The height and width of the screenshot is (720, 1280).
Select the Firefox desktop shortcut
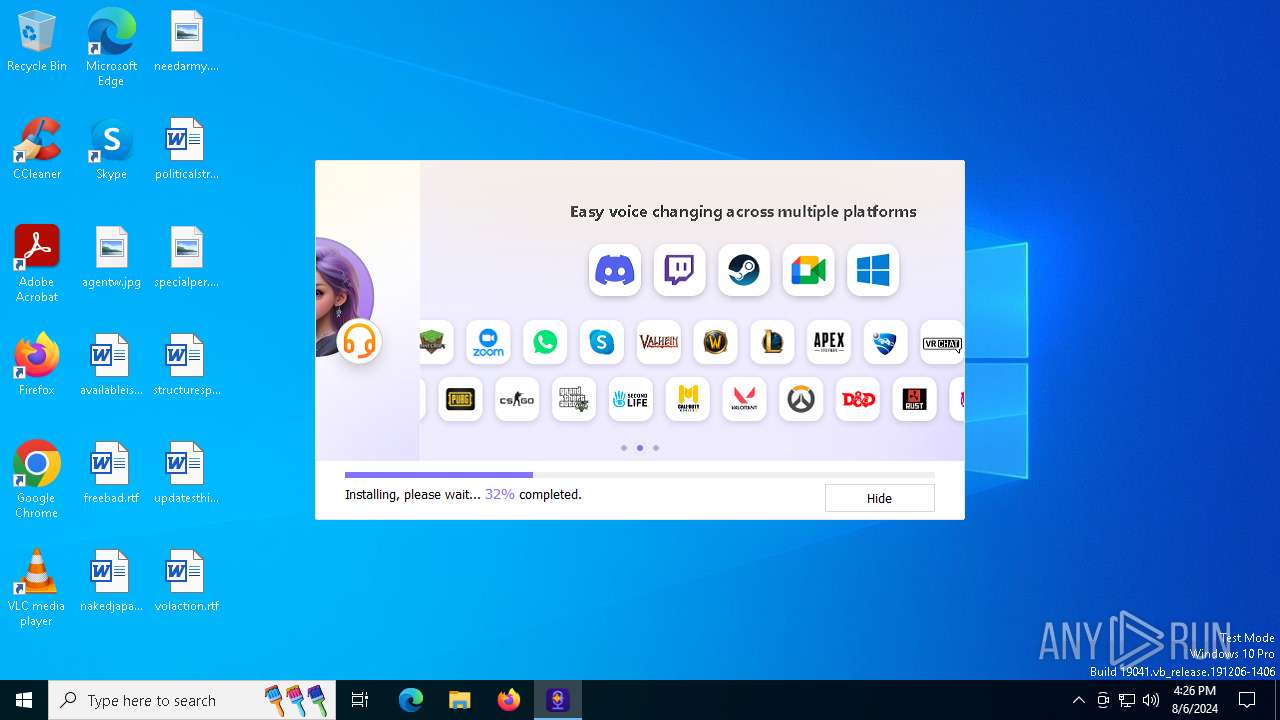coord(37,365)
